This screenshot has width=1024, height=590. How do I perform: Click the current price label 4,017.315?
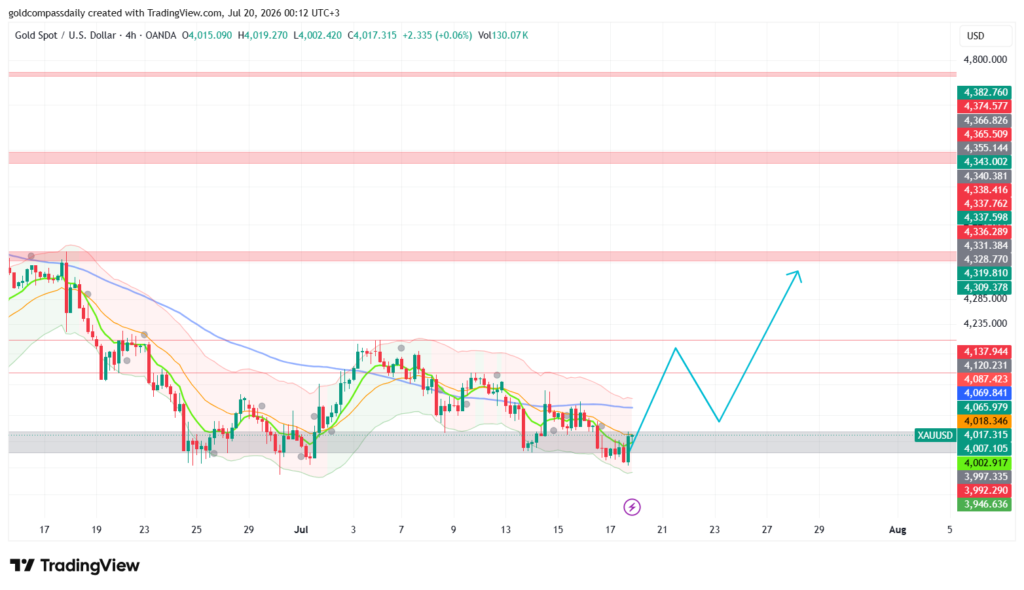click(985, 434)
